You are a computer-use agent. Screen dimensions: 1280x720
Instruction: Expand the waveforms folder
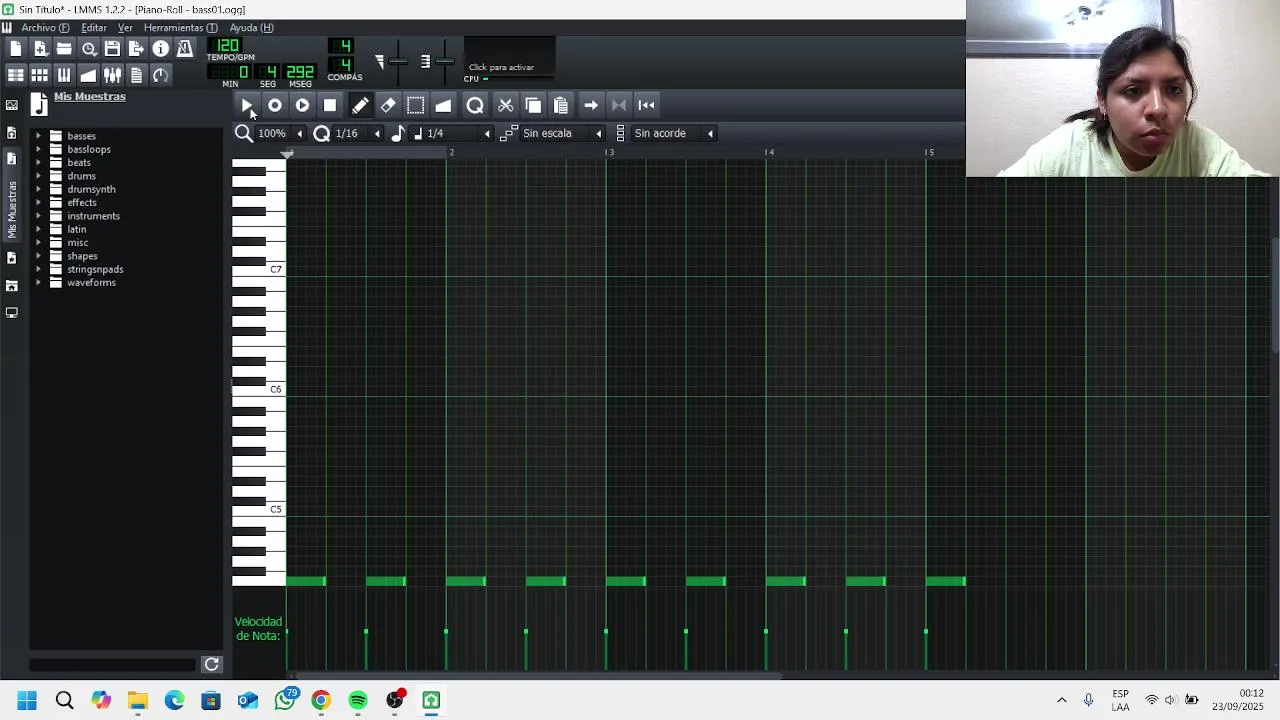(38, 283)
